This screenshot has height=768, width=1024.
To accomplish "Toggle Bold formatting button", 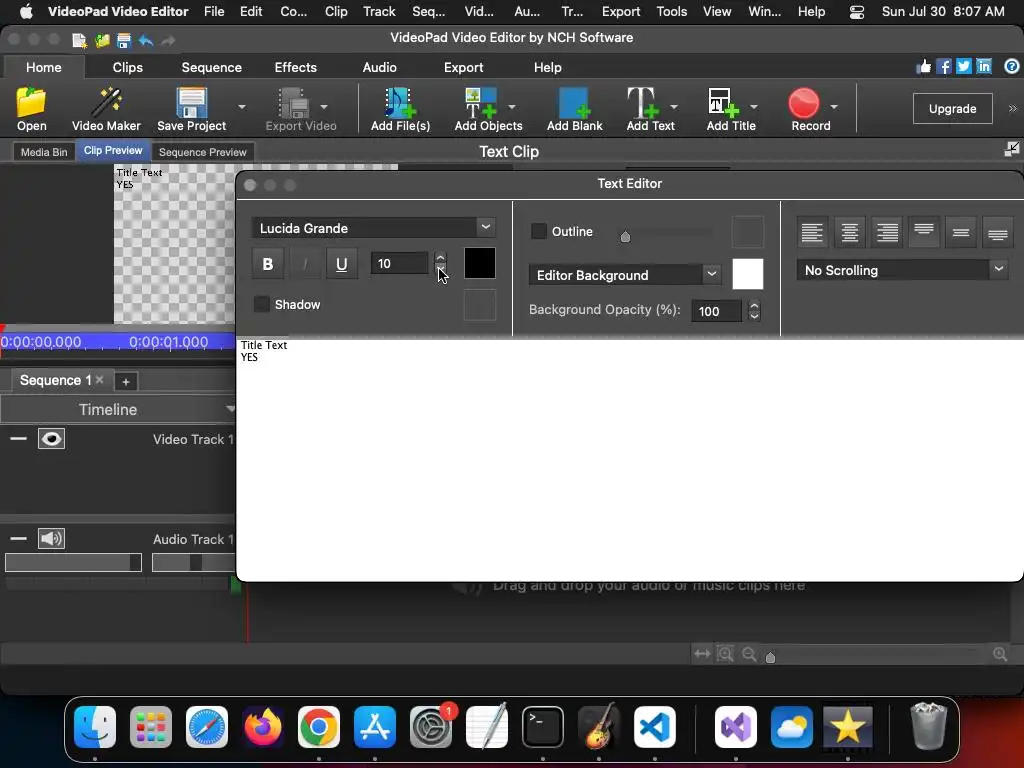I will pyautogui.click(x=268, y=264).
